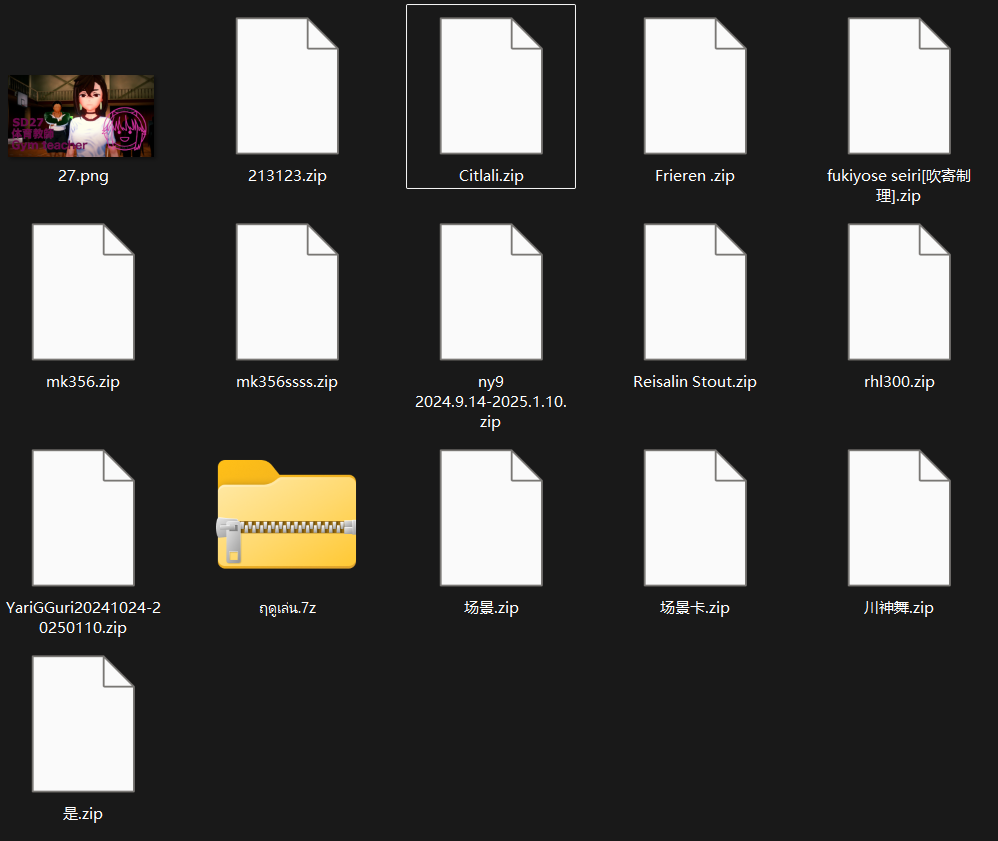Click the mk356.zip file icon
Image resolution: width=998 pixels, height=841 pixels.
[x=83, y=291]
